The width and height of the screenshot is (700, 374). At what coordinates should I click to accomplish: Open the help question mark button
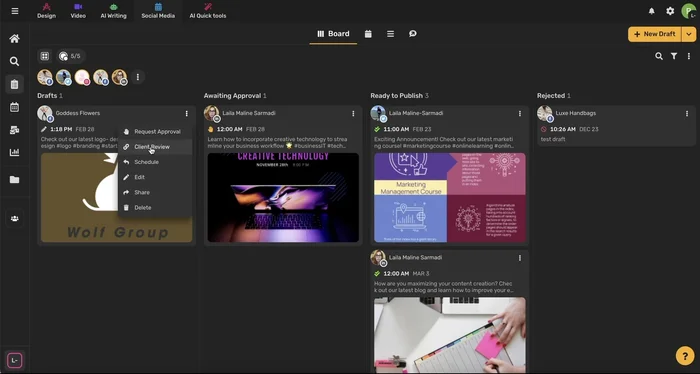click(x=685, y=356)
